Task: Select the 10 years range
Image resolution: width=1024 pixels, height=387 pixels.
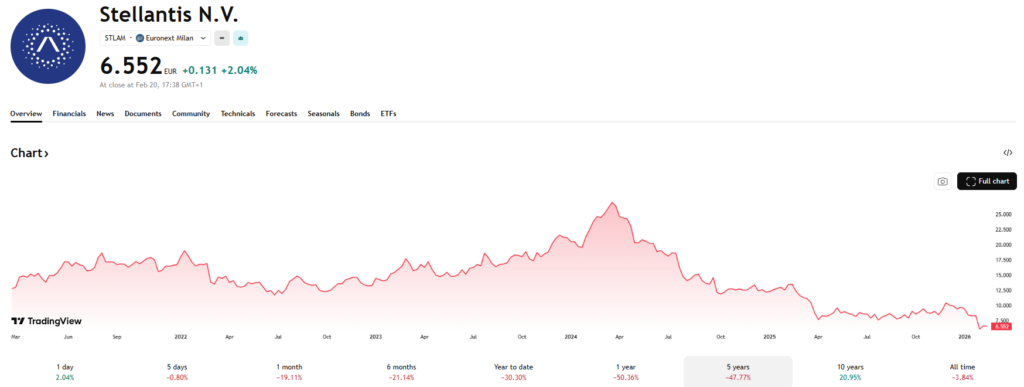Action: pyautogui.click(x=850, y=372)
